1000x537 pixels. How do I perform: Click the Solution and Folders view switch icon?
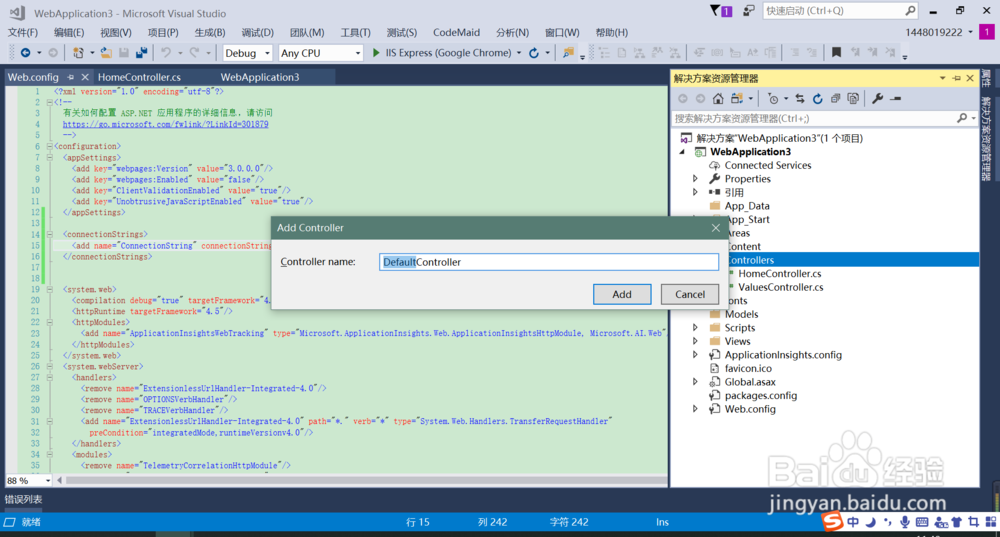(737, 99)
